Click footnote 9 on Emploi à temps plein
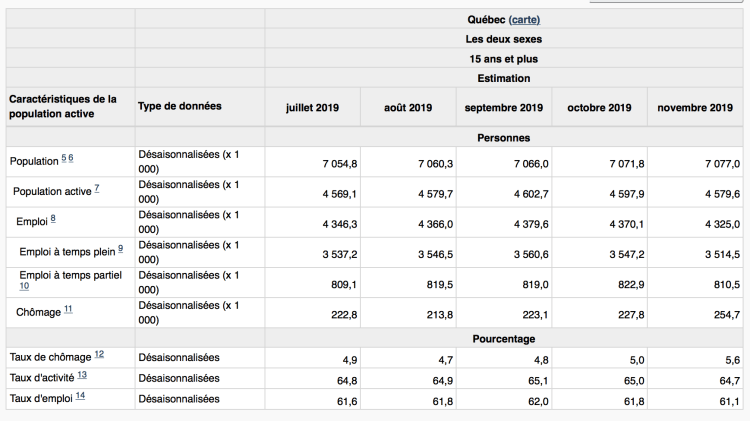Viewport: 750px width, 421px height. coord(120,248)
